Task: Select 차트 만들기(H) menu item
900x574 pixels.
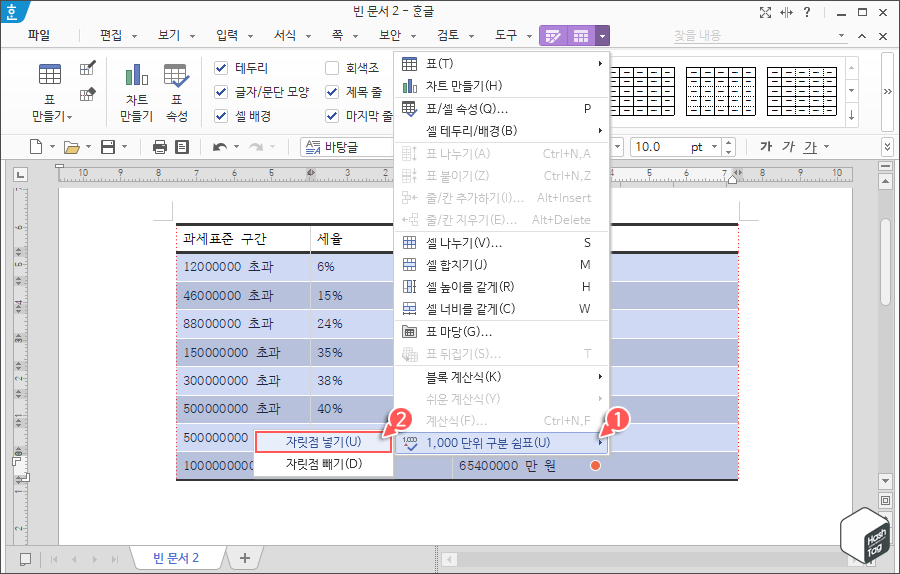Action: 502,86
